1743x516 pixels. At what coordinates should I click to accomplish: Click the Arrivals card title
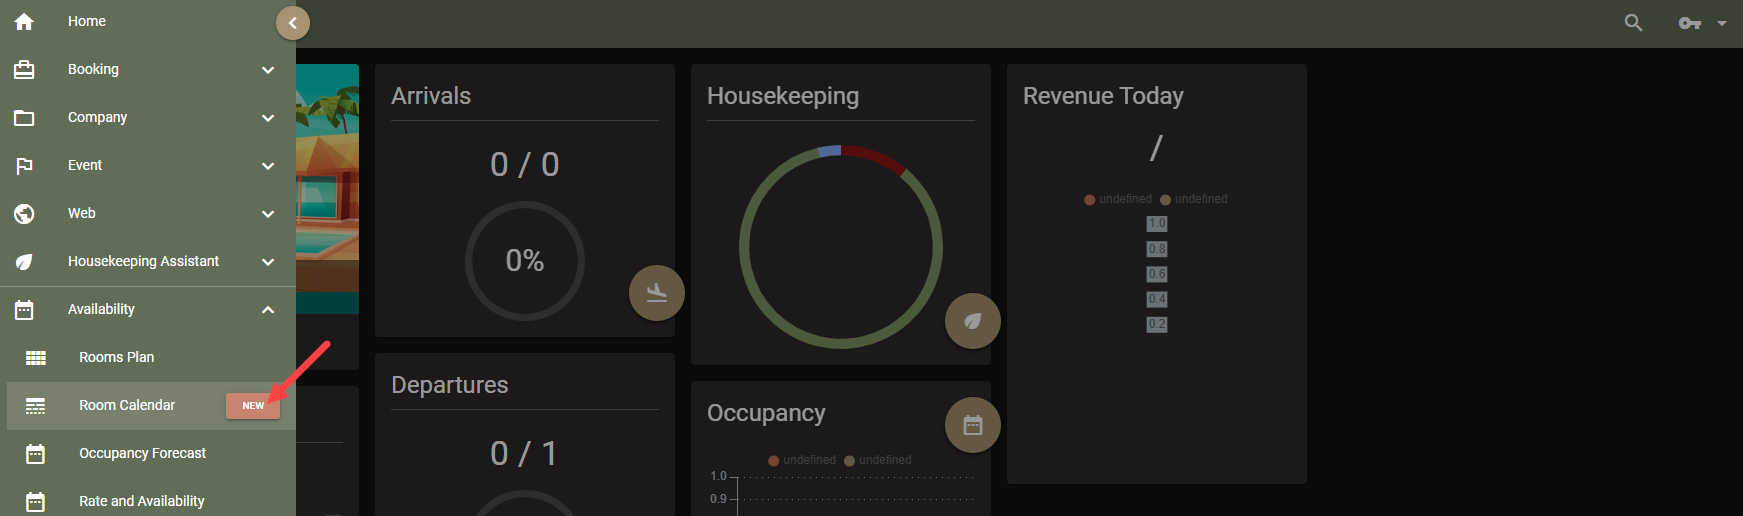coord(431,96)
